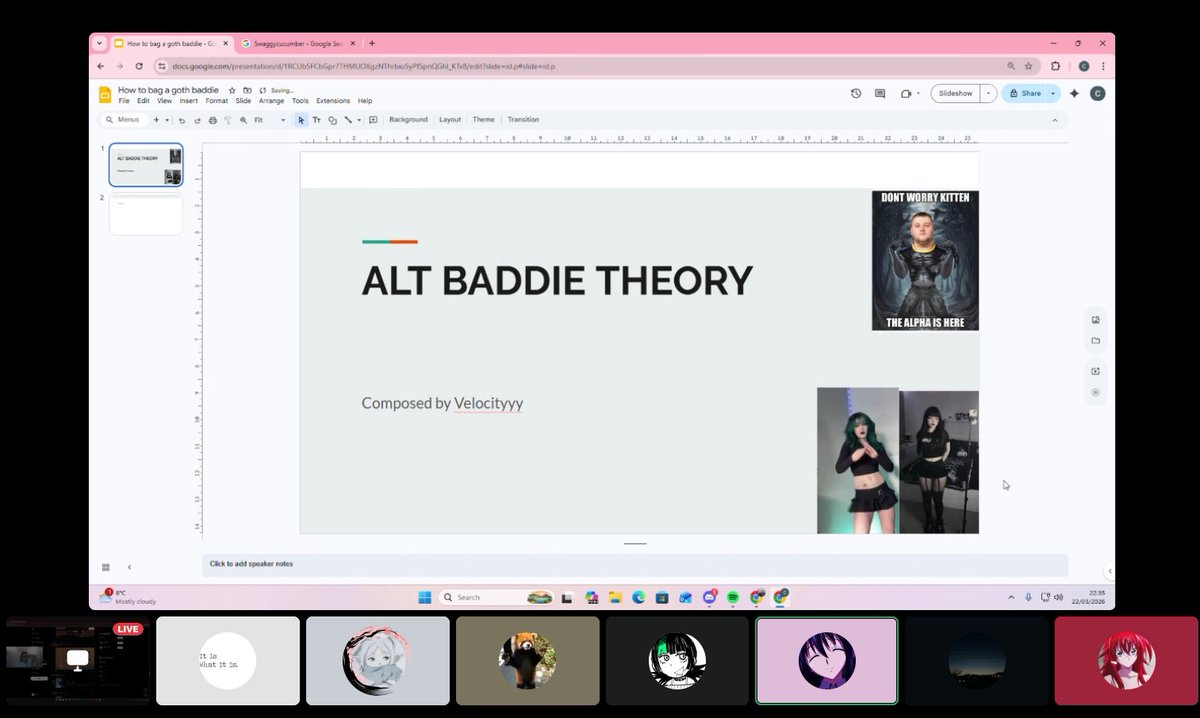Screen dimensions: 1200x718
Task: Click the Move to folder icon
Action: 247,90
